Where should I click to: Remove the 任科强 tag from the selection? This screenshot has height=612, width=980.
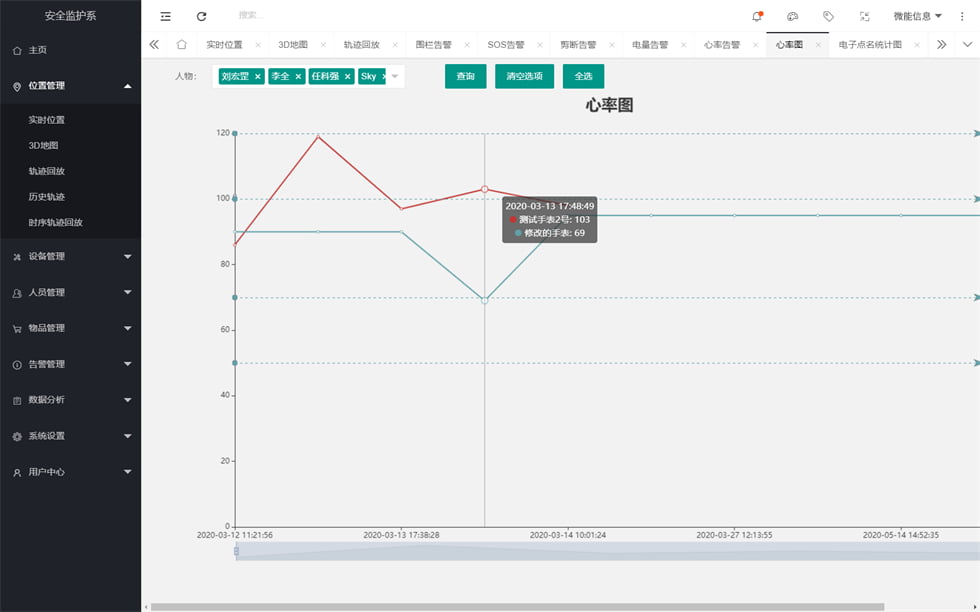coord(347,76)
